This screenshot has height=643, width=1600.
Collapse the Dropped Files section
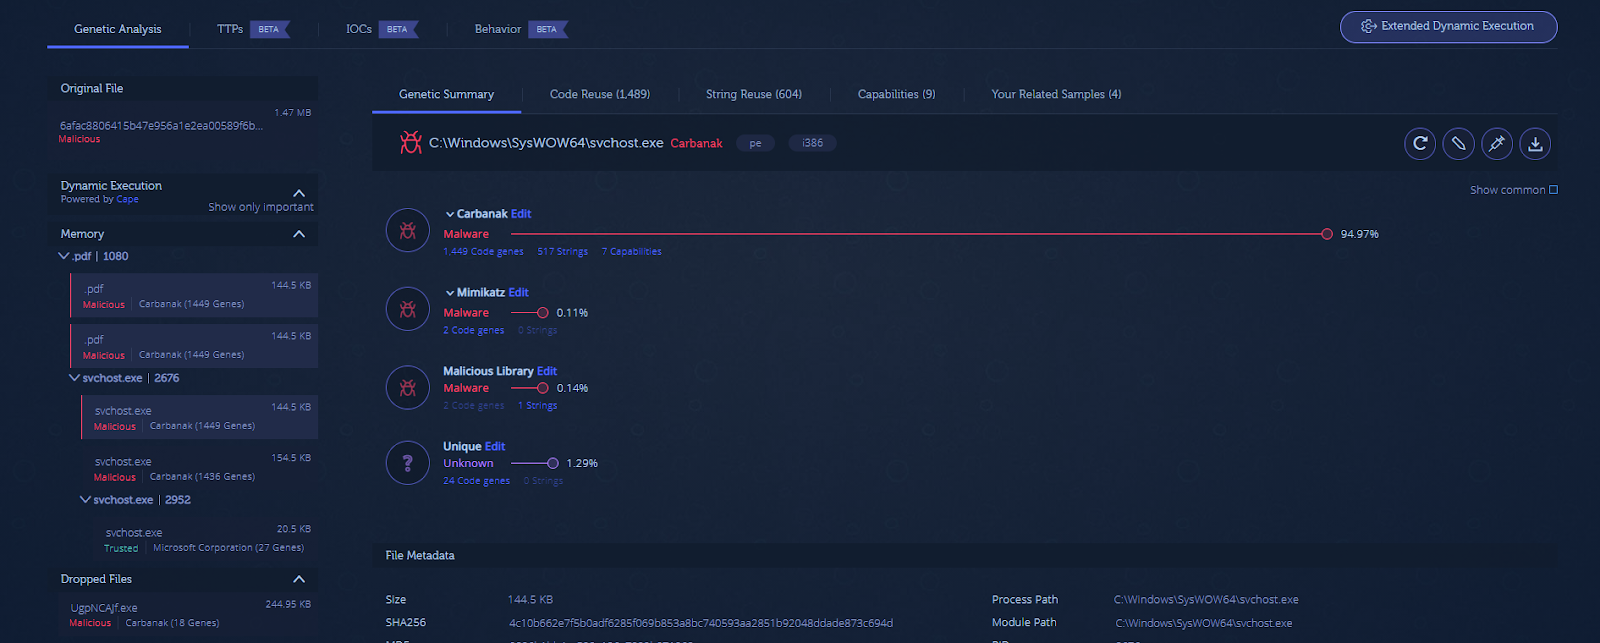click(299, 579)
